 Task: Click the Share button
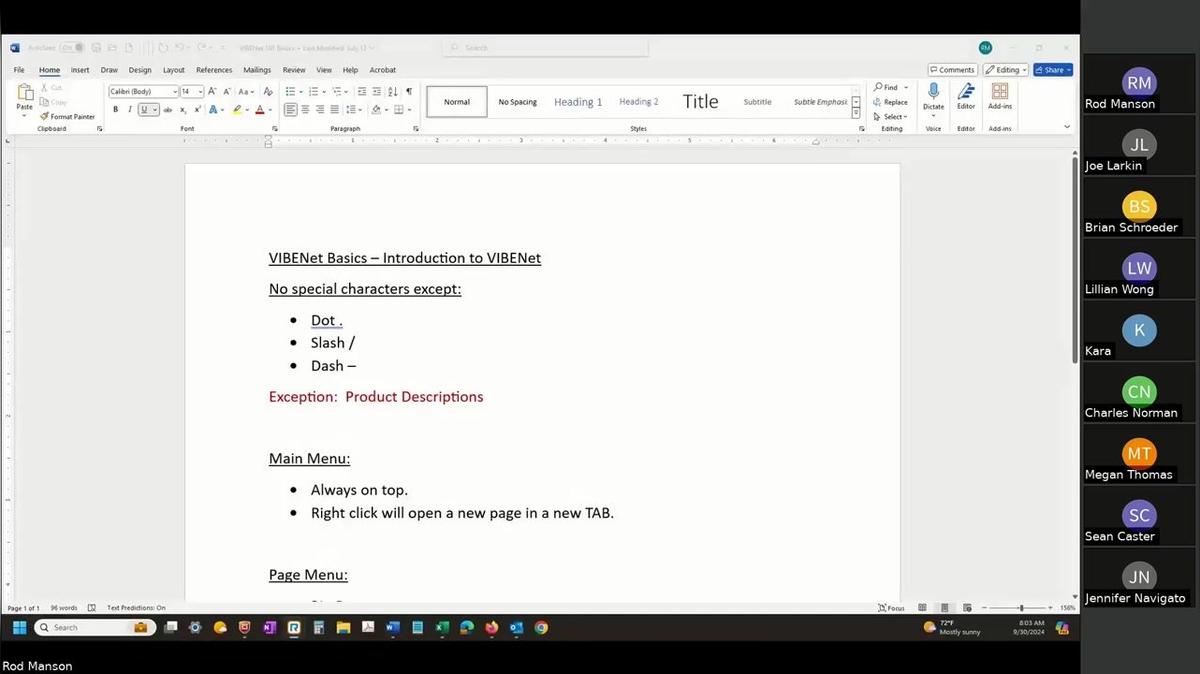tap(1053, 69)
